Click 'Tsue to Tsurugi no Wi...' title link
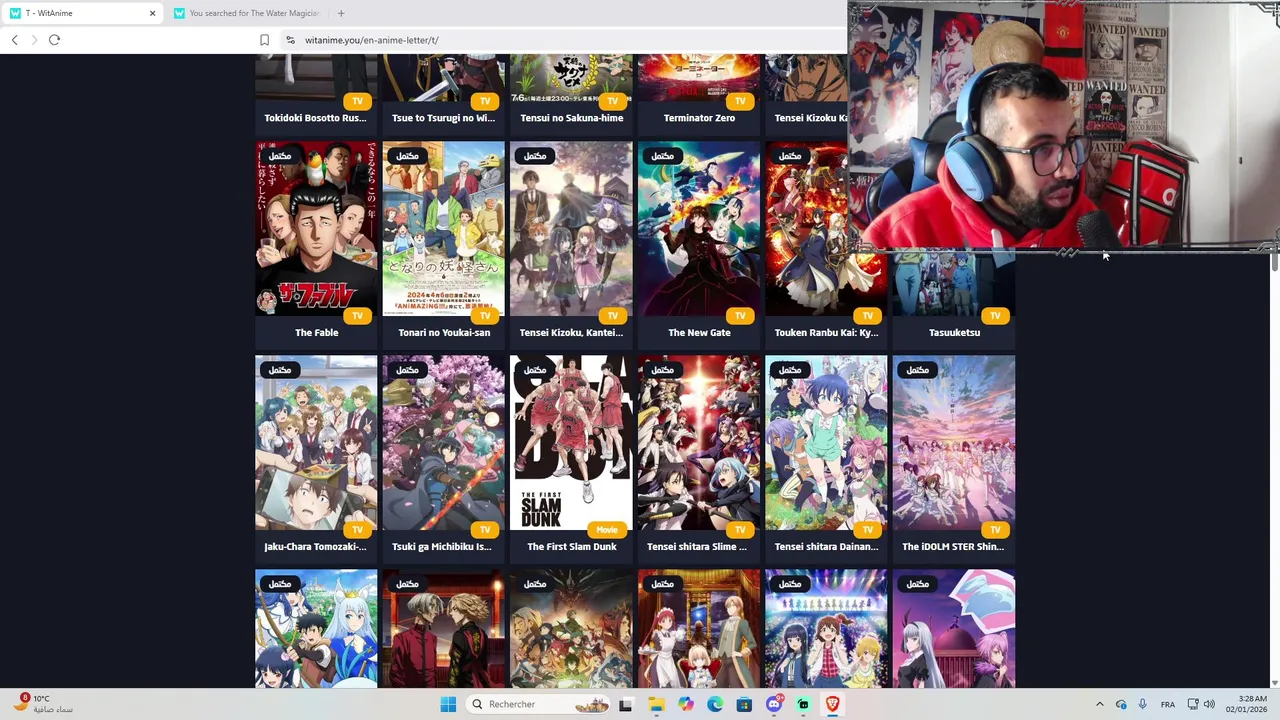This screenshot has width=1280, height=720. 443,118
